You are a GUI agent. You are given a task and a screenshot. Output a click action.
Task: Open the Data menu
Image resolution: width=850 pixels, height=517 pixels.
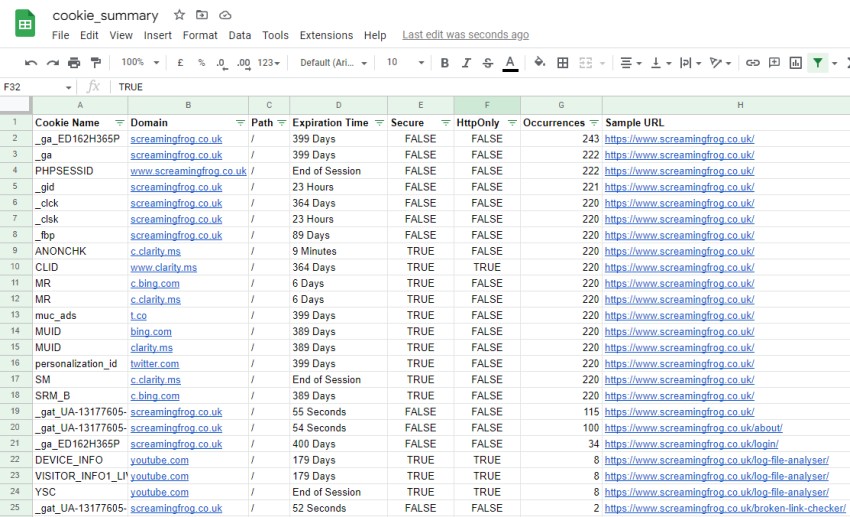pyautogui.click(x=240, y=35)
